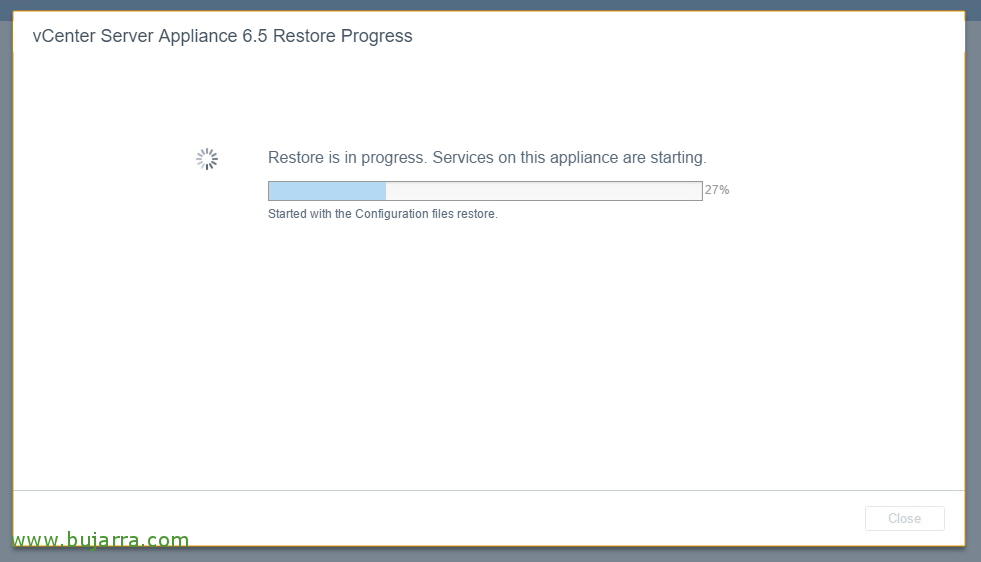The height and width of the screenshot is (562, 981).
Task: Click the dimmed background at the dialog's left edge
Action: pos(6,282)
